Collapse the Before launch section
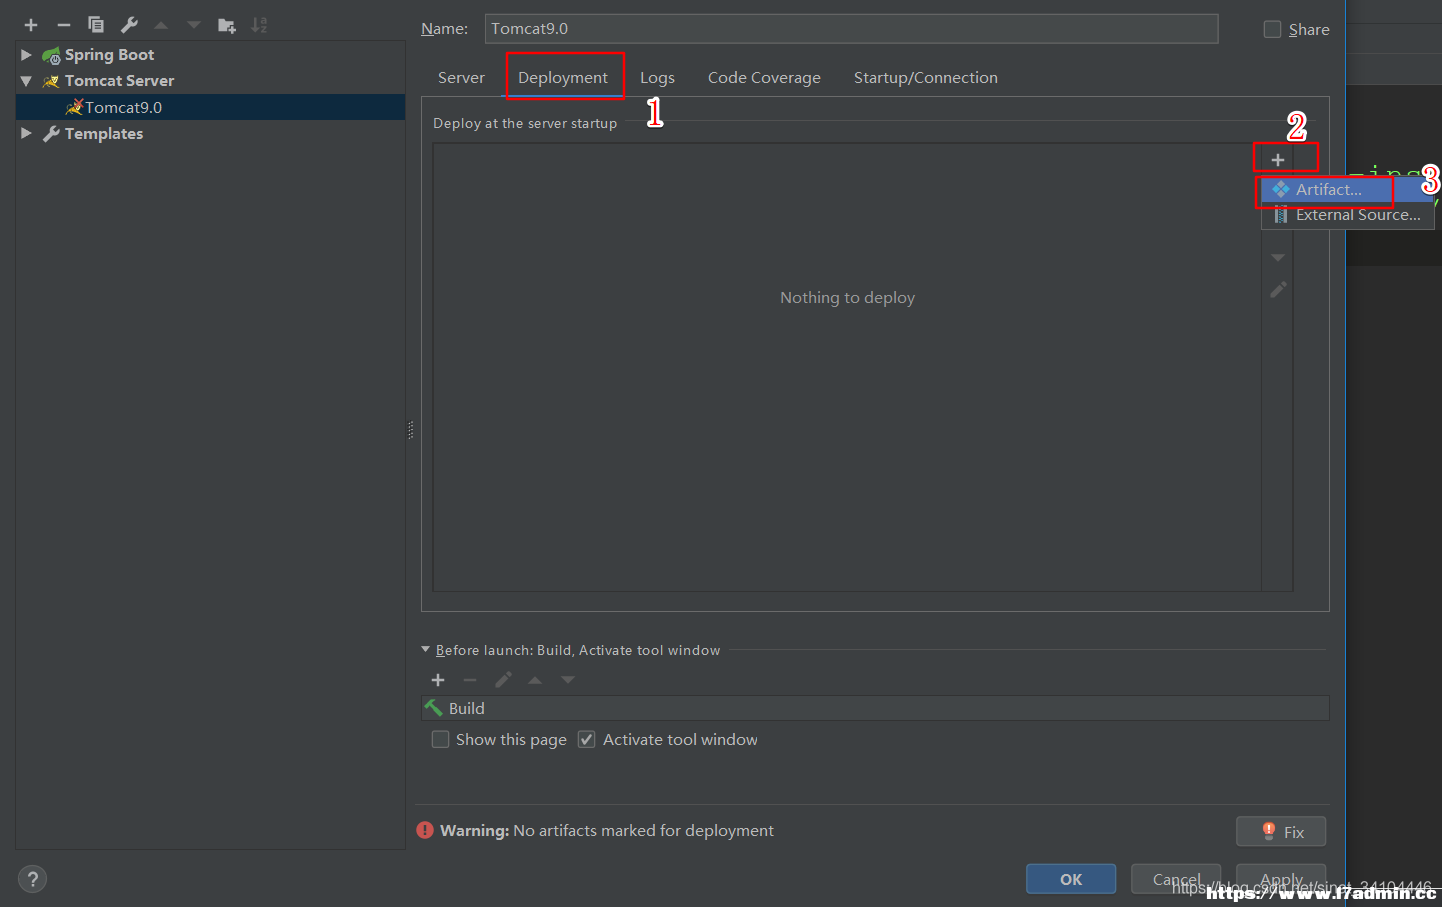Viewport: 1442px width, 907px height. [x=426, y=649]
